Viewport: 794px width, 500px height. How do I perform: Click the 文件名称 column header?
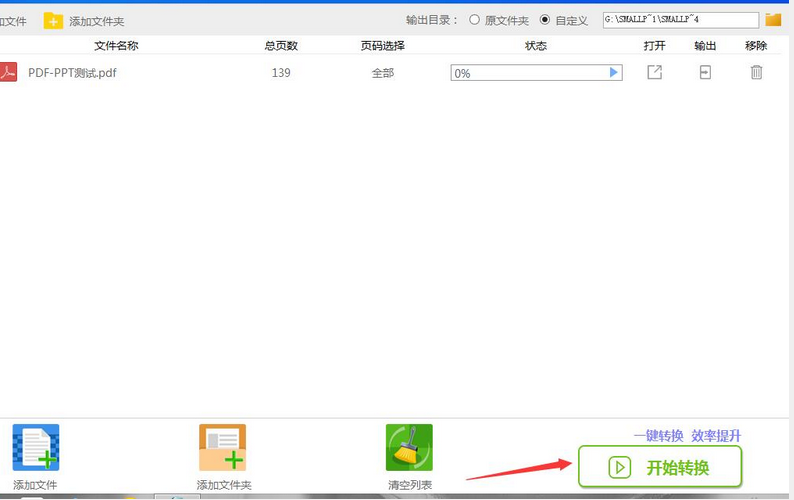(x=116, y=46)
